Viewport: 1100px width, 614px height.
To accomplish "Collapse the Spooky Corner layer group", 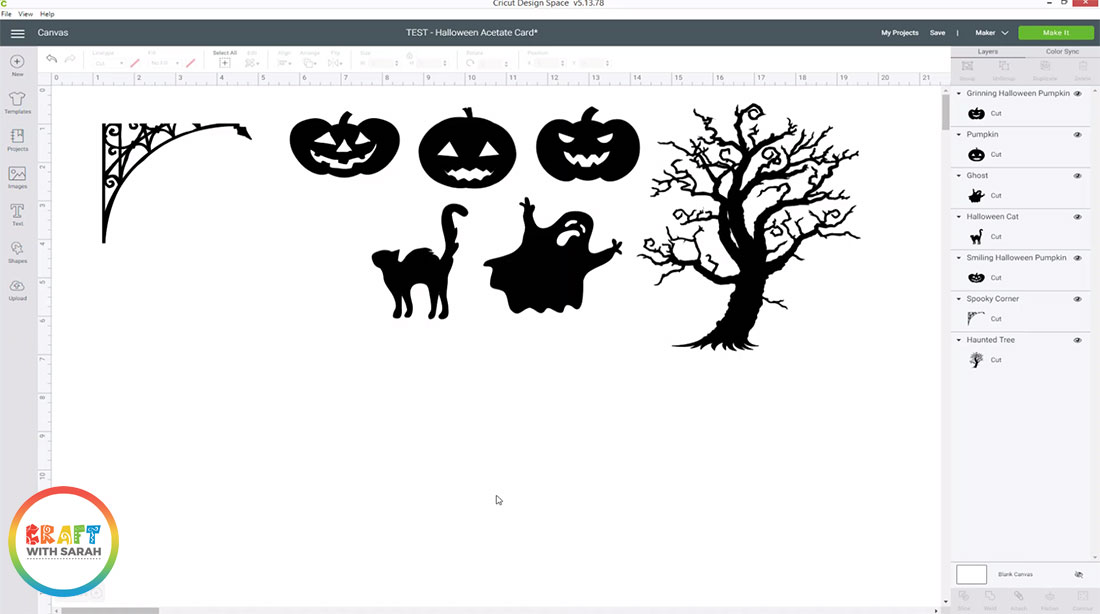I will (x=959, y=299).
